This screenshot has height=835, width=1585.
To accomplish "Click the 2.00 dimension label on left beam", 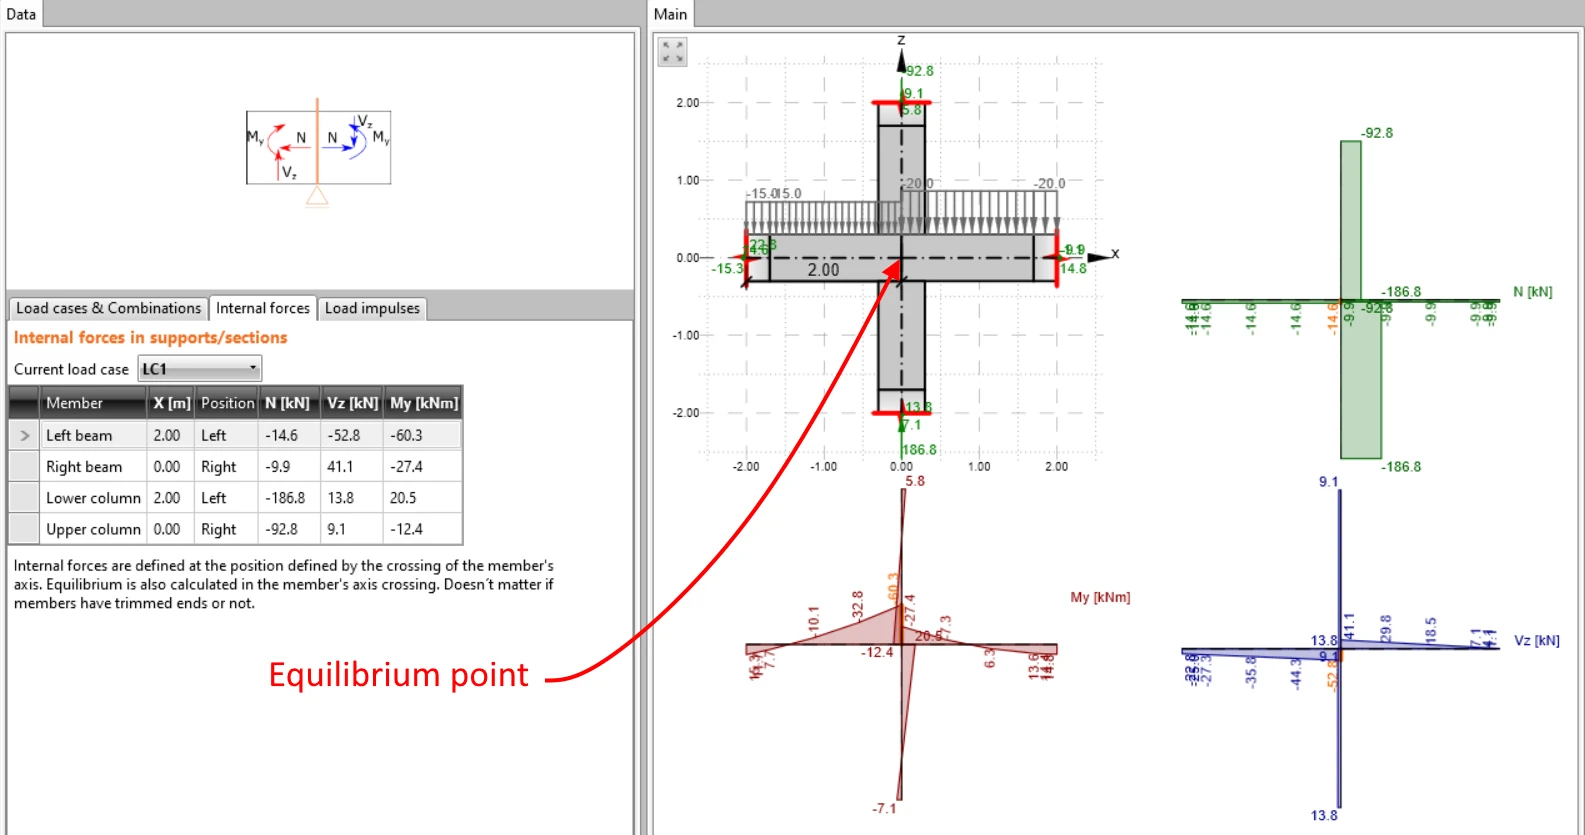I will coord(823,270).
